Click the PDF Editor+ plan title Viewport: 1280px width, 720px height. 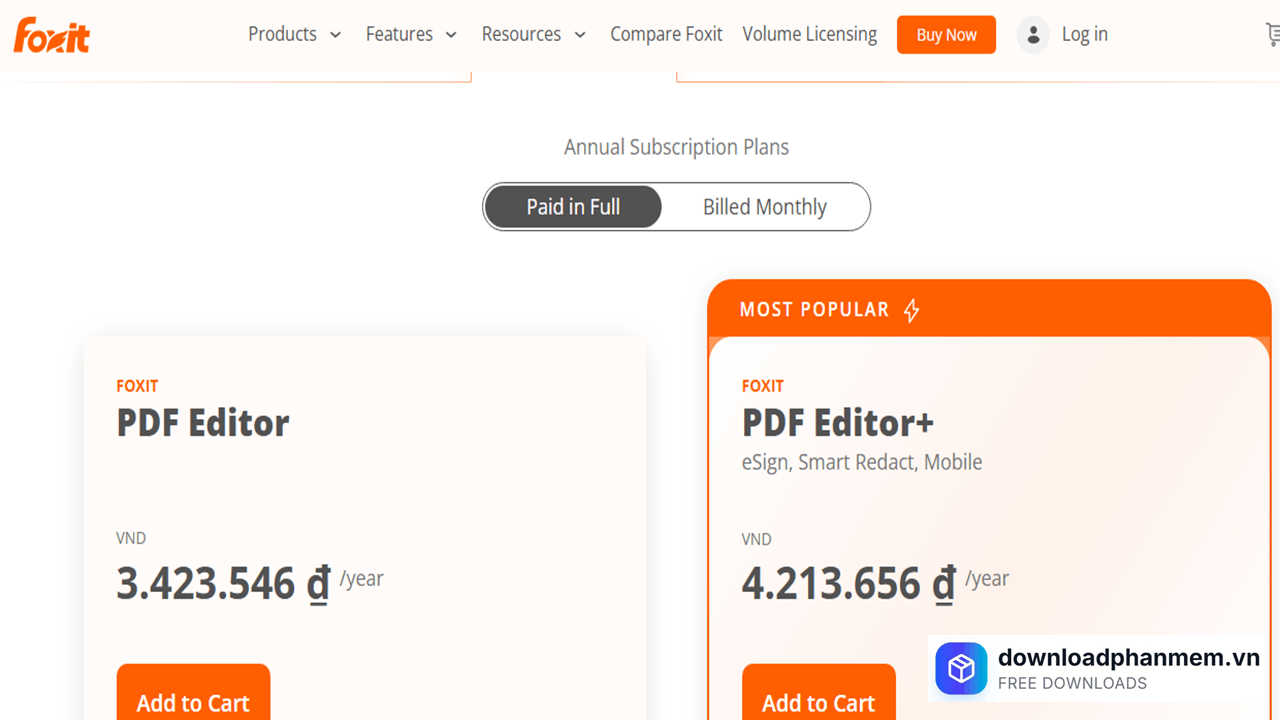(838, 423)
